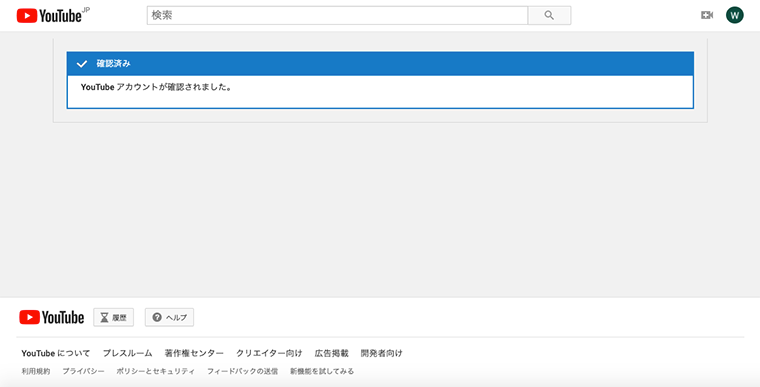Click the search magnifier button

tap(549, 16)
